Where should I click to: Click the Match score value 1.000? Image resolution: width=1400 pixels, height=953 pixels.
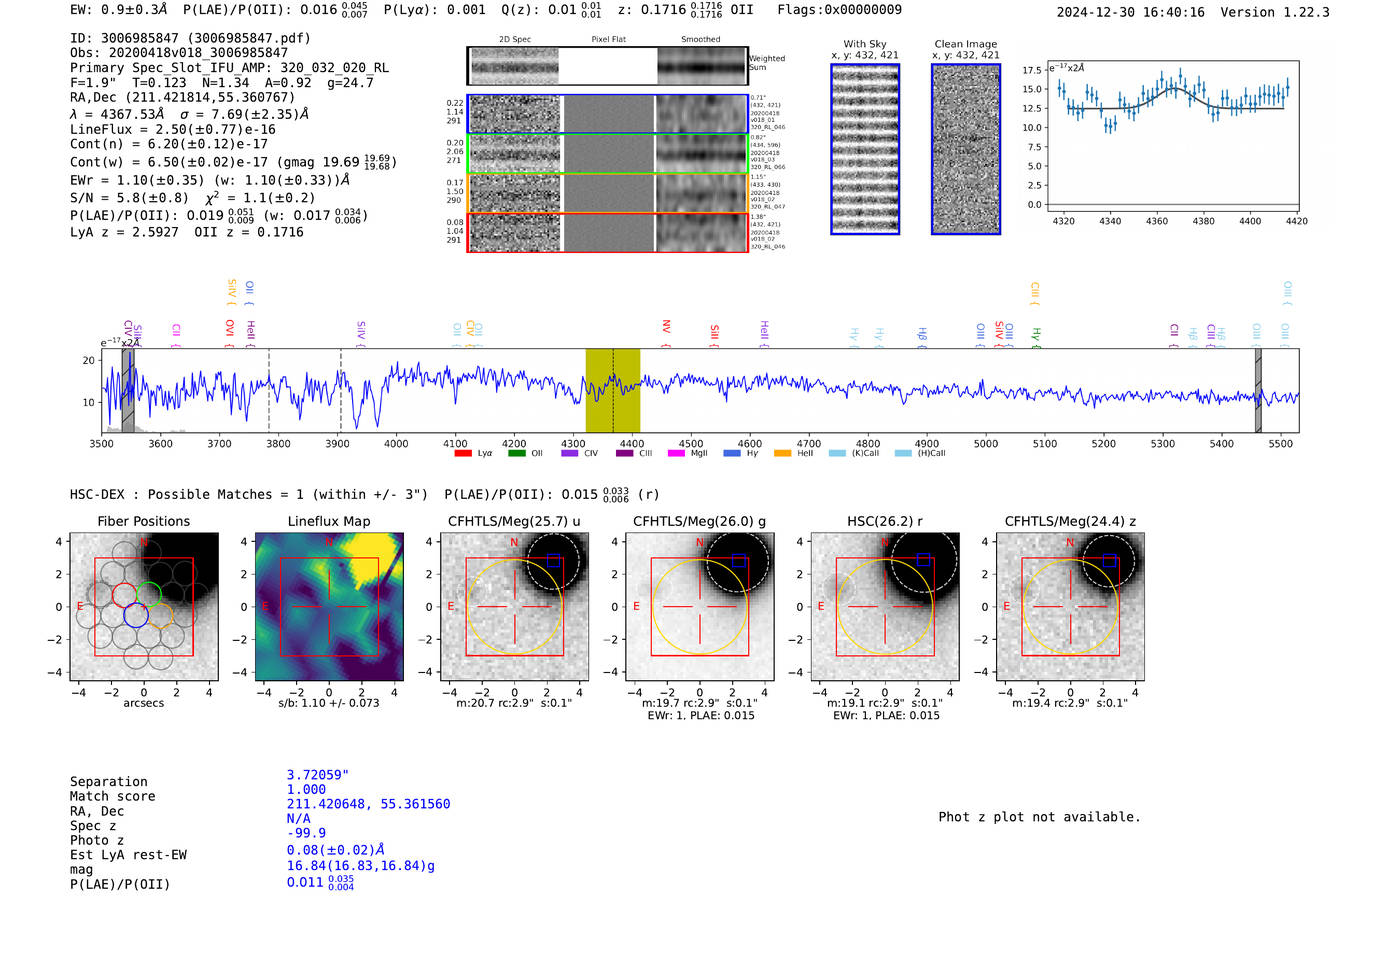point(306,790)
